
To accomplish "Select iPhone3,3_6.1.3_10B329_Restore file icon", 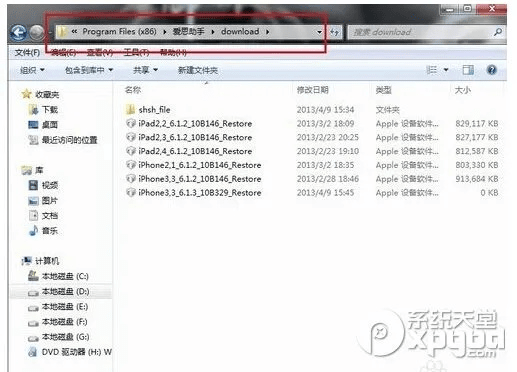I will pyautogui.click(x=131, y=192).
